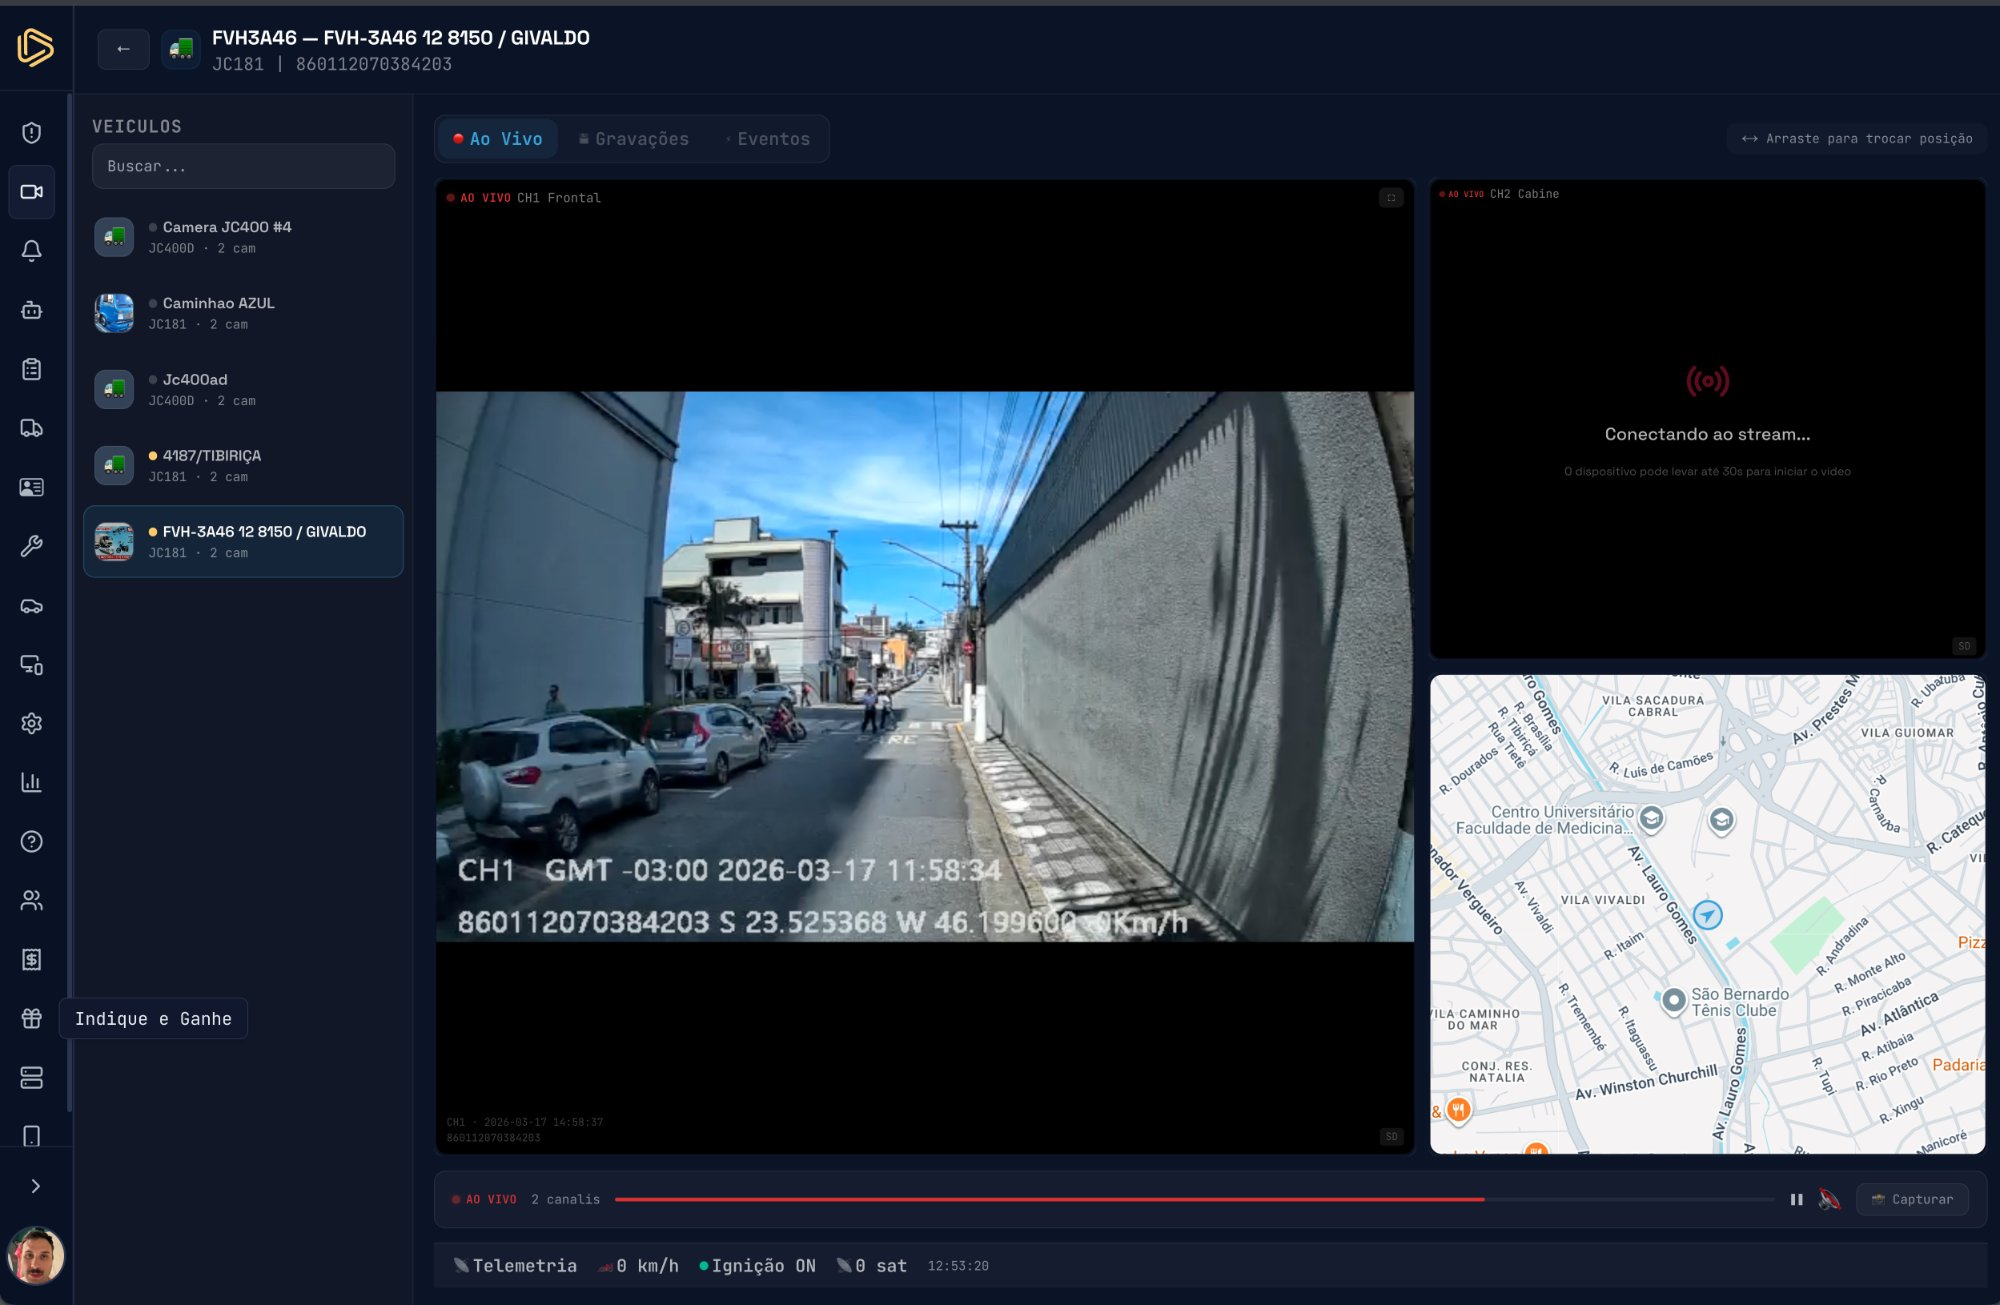Go back using the left arrow button

point(123,49)
